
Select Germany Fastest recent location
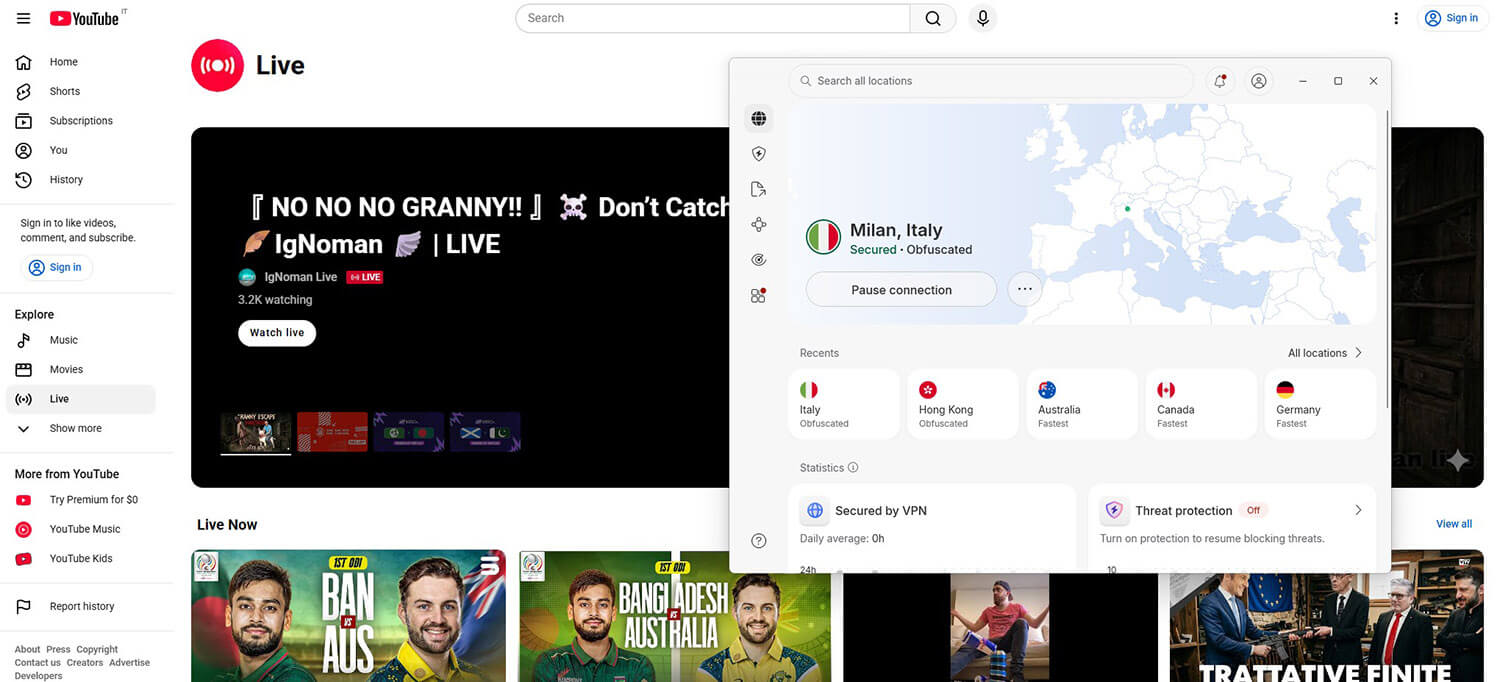1320,404
